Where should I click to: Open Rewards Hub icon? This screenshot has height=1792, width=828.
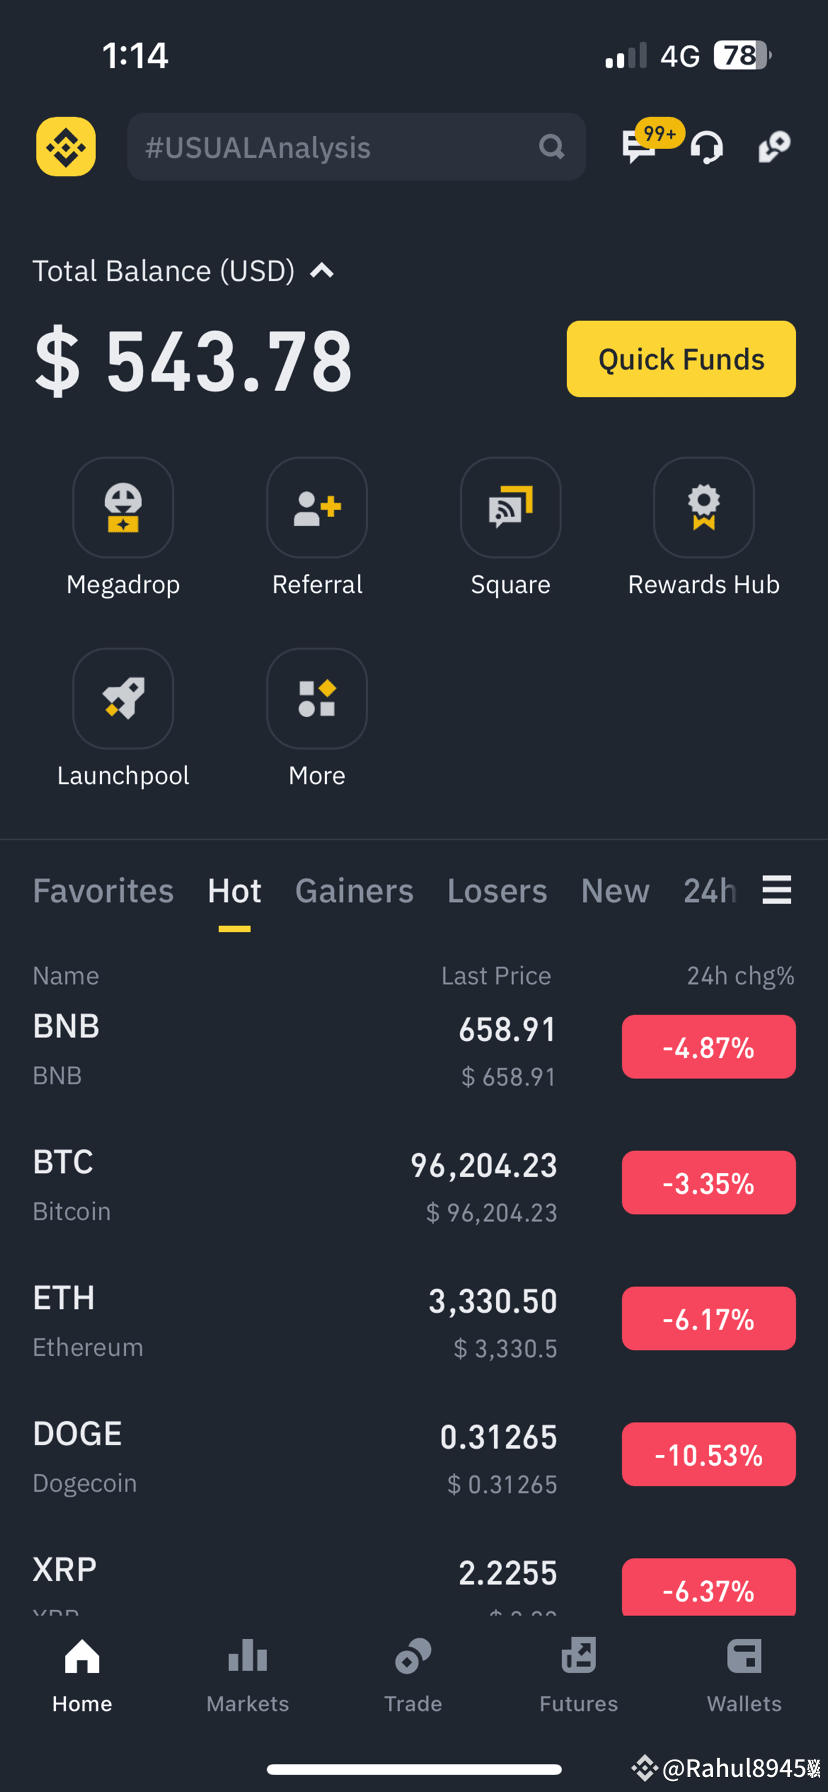coord(704,507)
